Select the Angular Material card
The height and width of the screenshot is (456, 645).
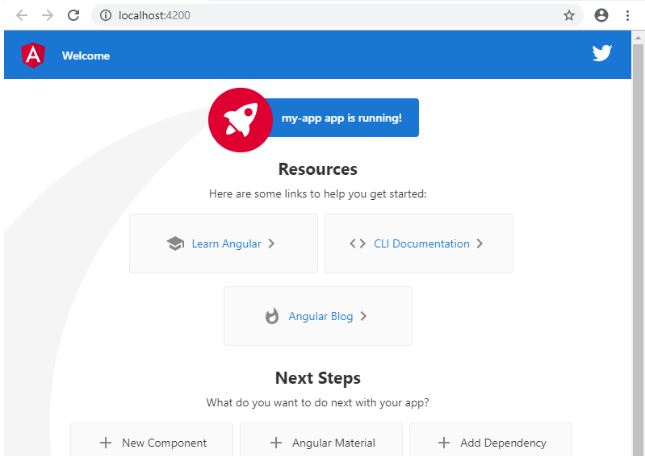[321, 439]
